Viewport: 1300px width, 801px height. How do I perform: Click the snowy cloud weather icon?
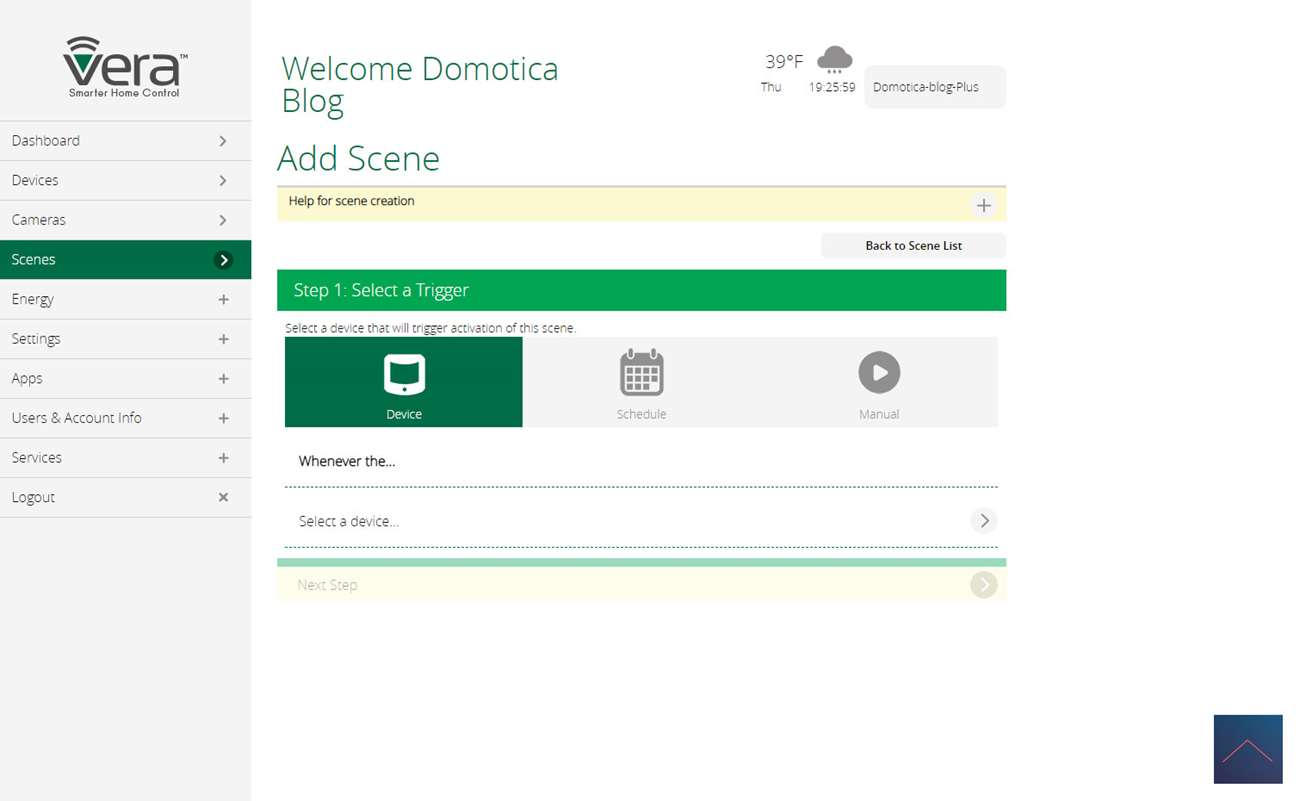834,60
